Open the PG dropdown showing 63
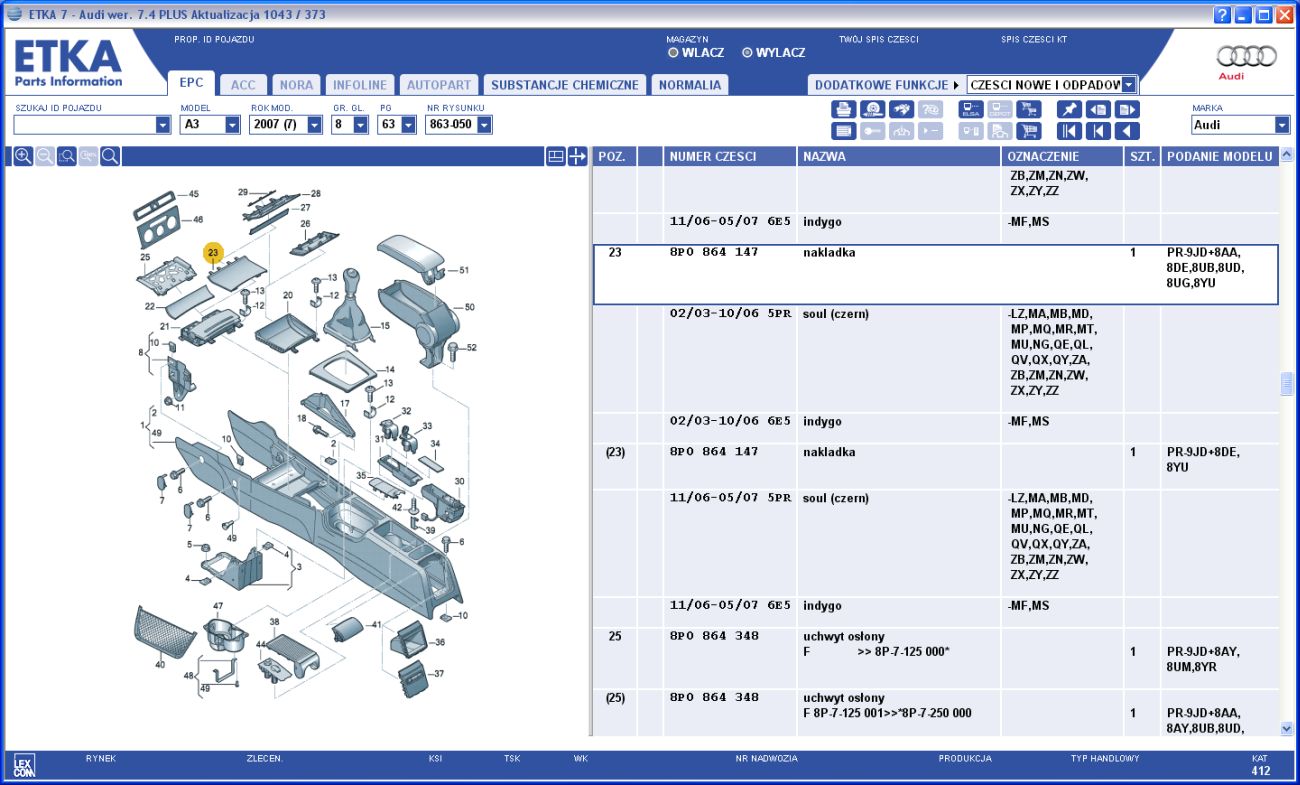 pos(408,125)
